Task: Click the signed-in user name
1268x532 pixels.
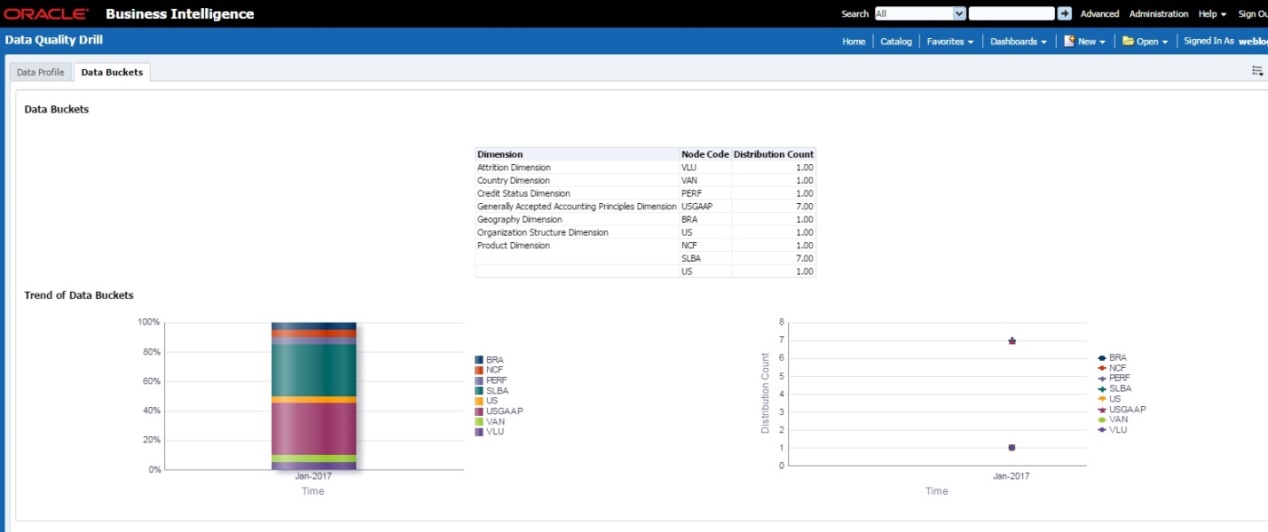Action: click(x=1253, y=42)
